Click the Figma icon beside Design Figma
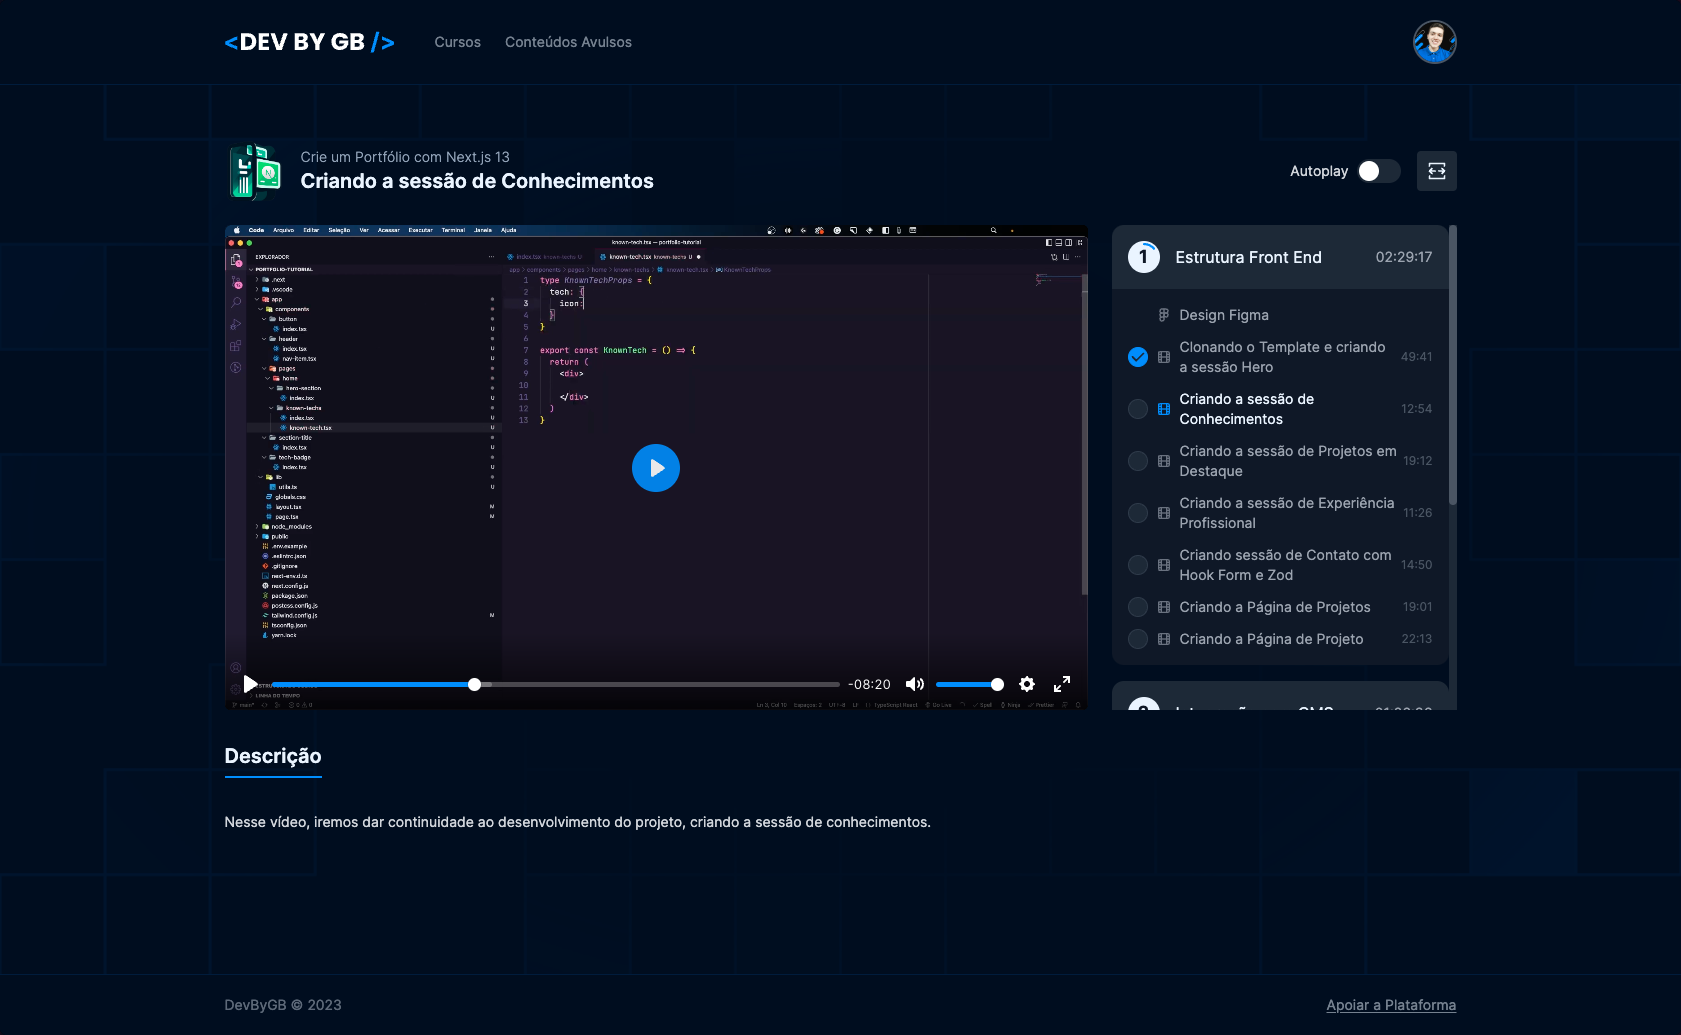The width and height of the screenshot is (1681, 1035). coord(1163,314)
